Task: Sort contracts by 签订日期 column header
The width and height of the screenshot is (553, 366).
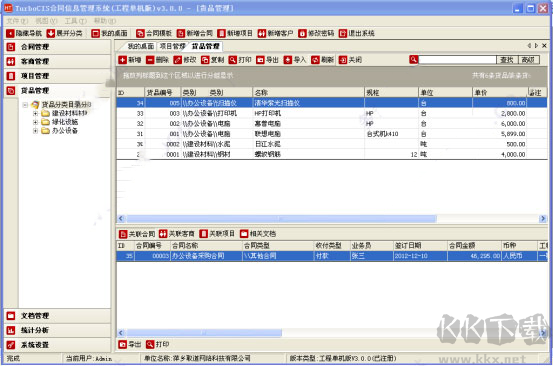Action: point(420,246)
